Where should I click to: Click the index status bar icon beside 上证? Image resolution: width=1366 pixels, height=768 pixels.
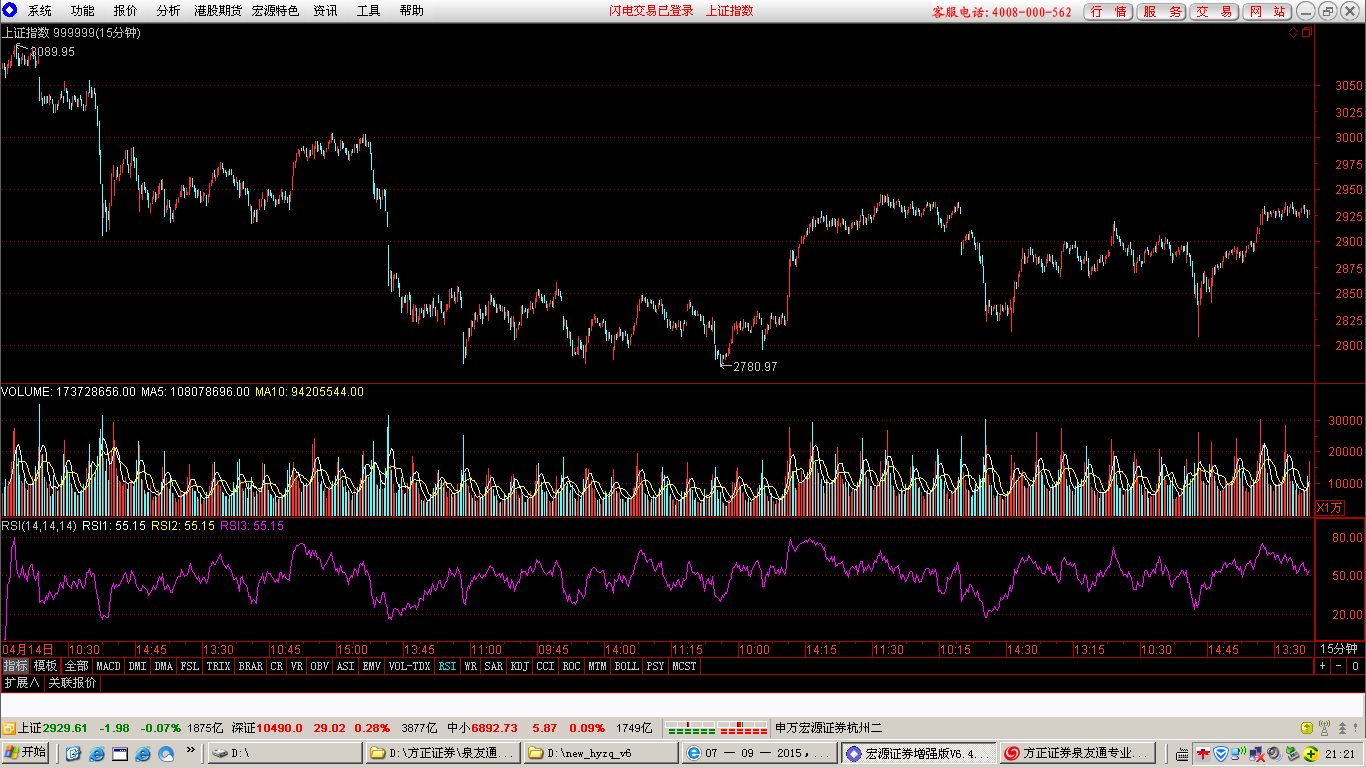(x=8, y=728)
